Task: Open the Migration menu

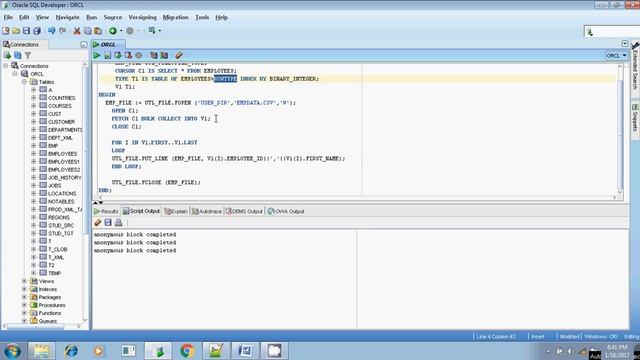Action: 176,18
